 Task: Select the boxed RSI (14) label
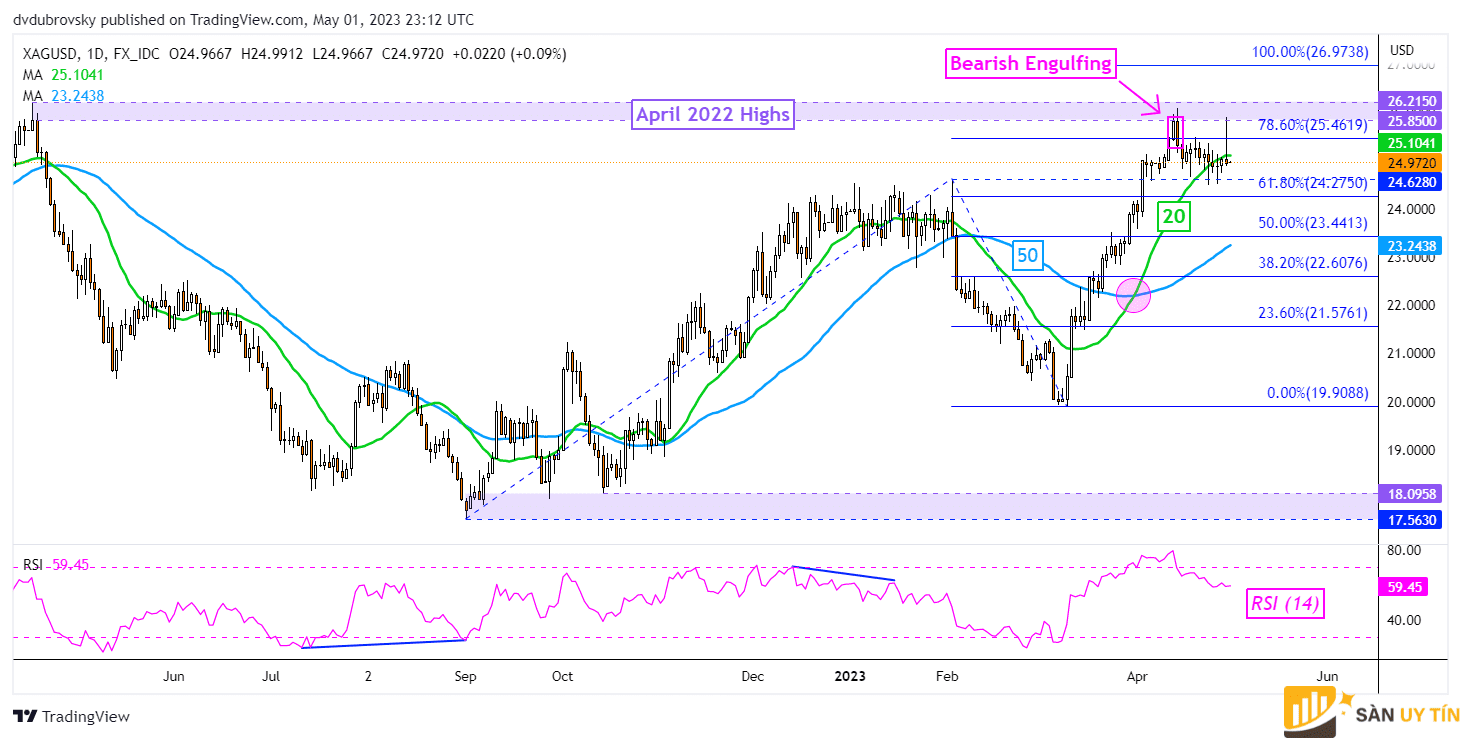tap(1285, 603)
